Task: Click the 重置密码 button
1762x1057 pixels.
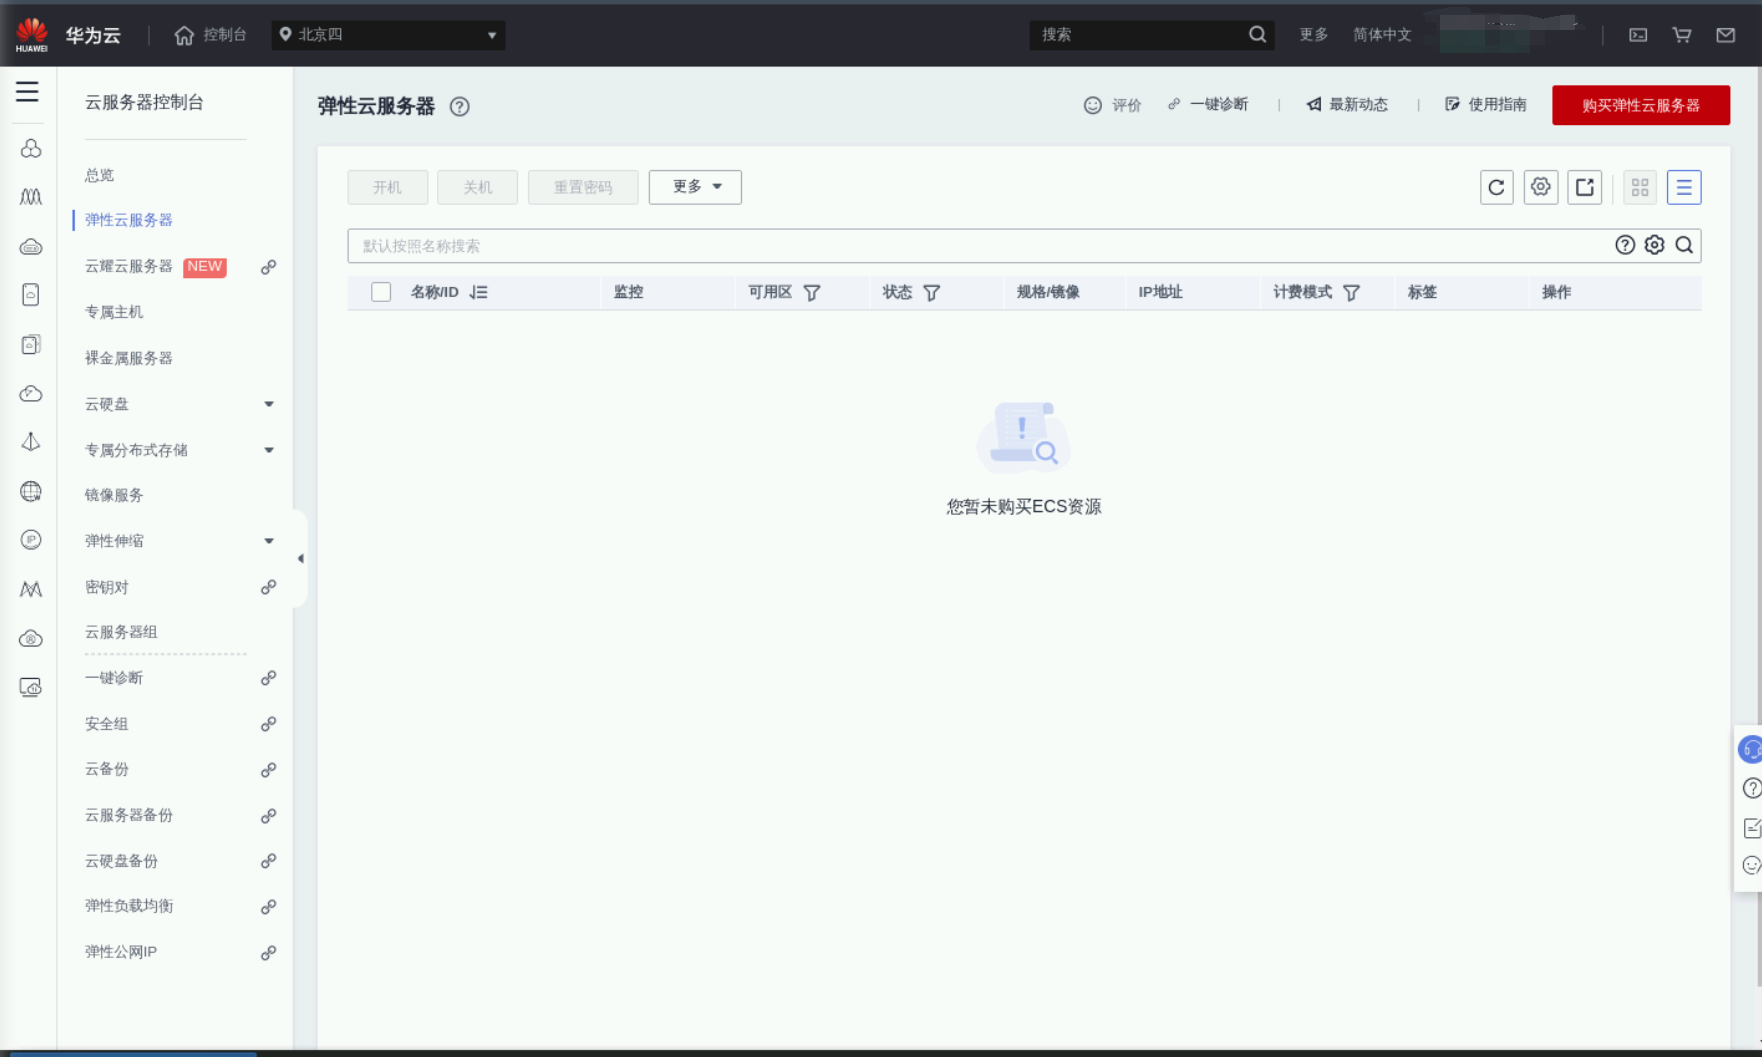Action: point(583,187)
